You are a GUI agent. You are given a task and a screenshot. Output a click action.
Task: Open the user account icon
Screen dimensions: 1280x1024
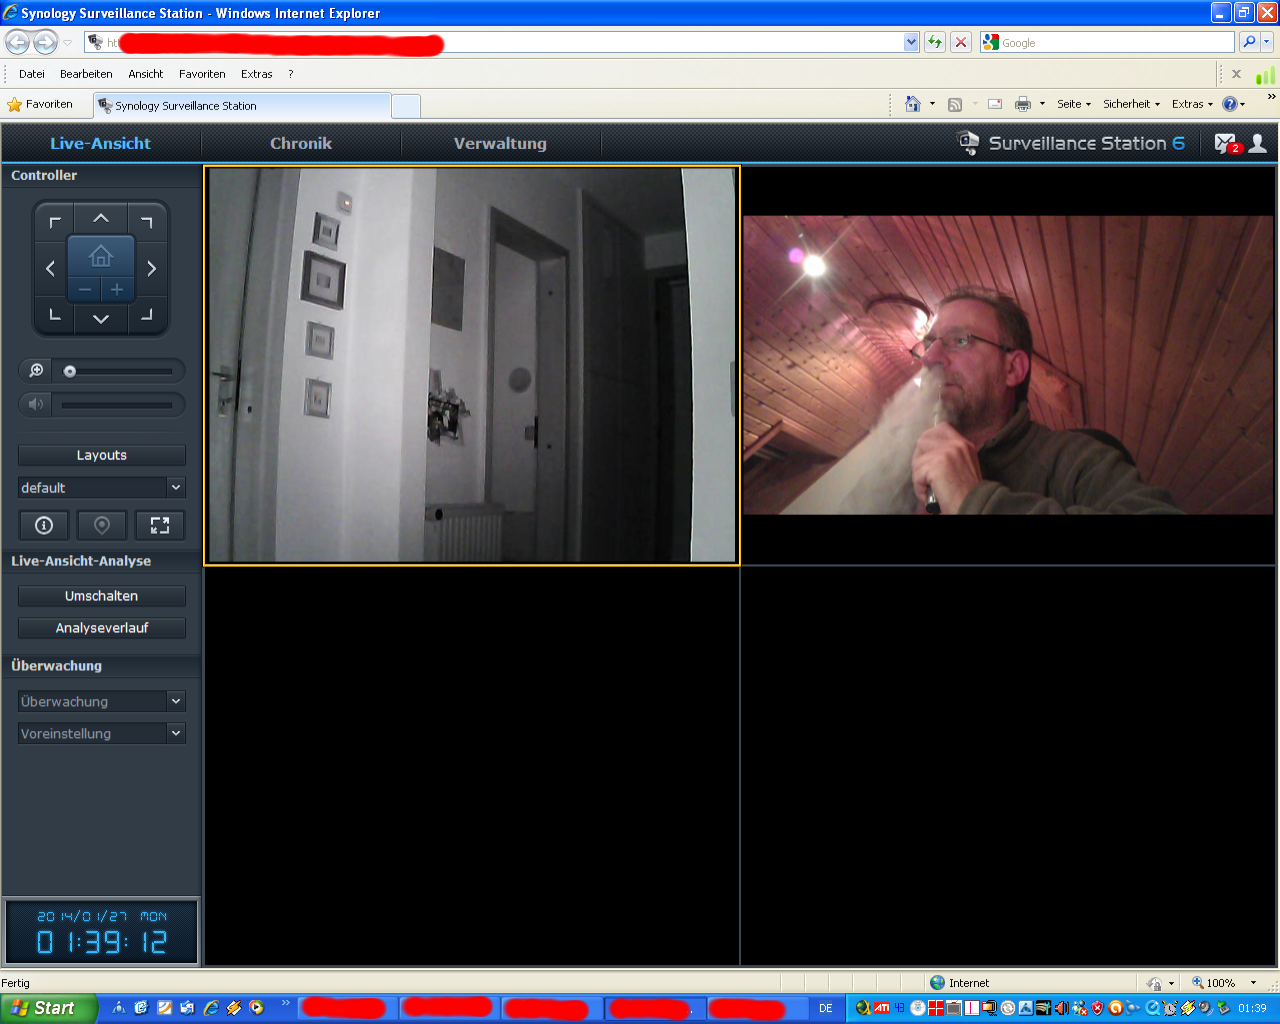[1258, 143]
